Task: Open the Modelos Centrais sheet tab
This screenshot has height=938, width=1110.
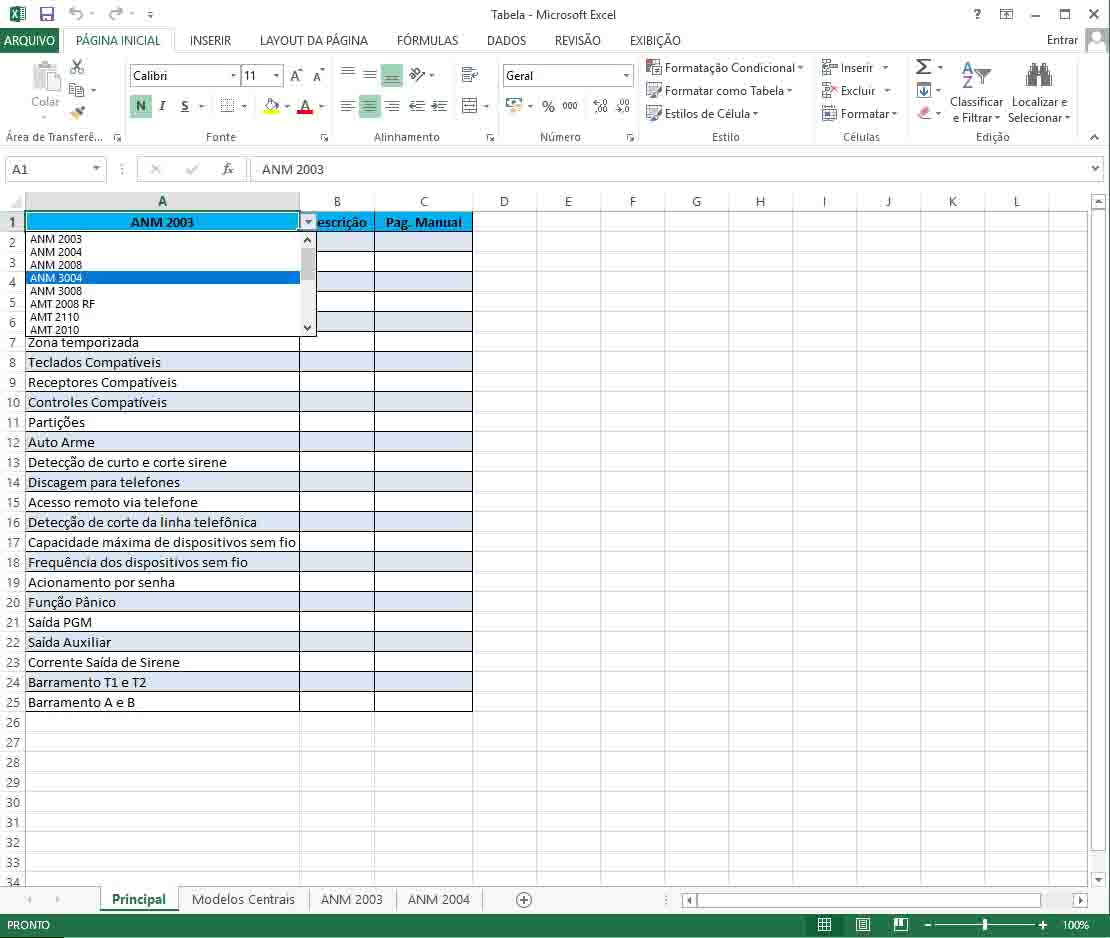Action: [x=243, y=899]
